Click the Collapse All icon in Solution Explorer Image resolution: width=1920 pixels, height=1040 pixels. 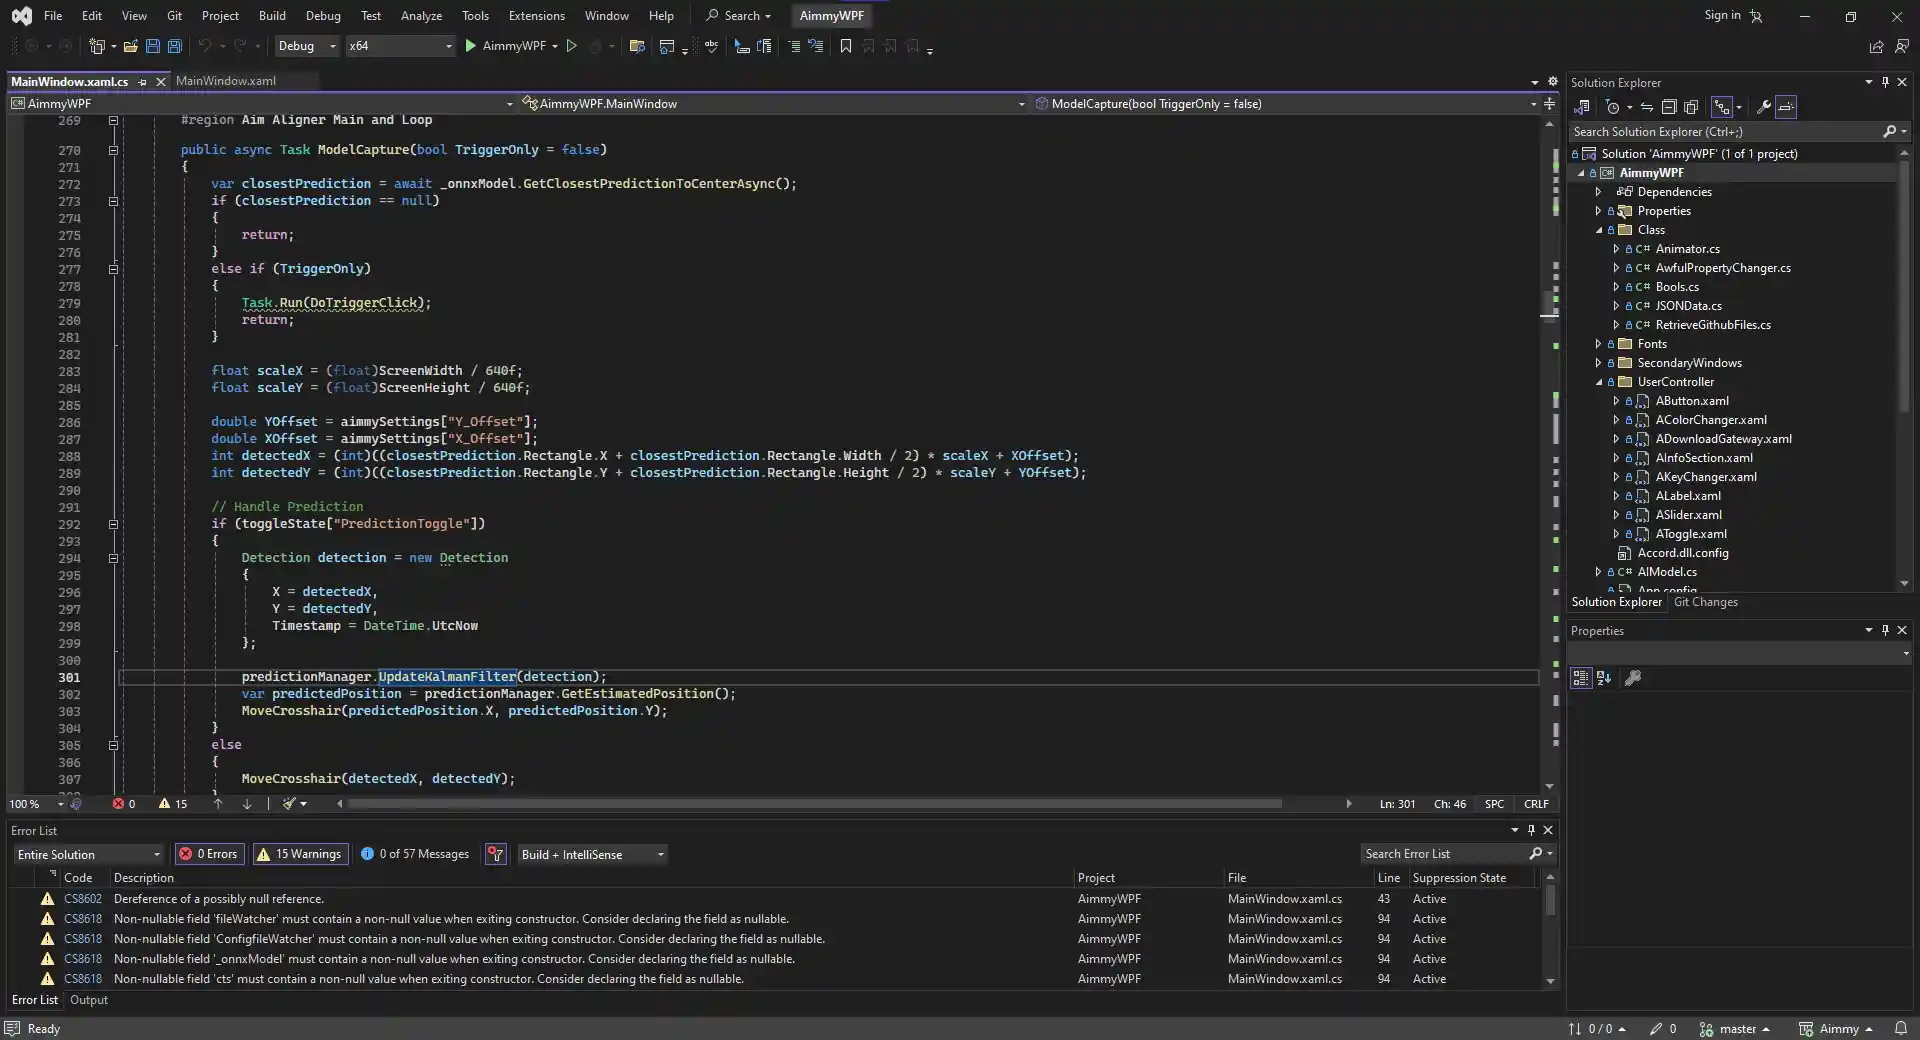[1670, 107]
